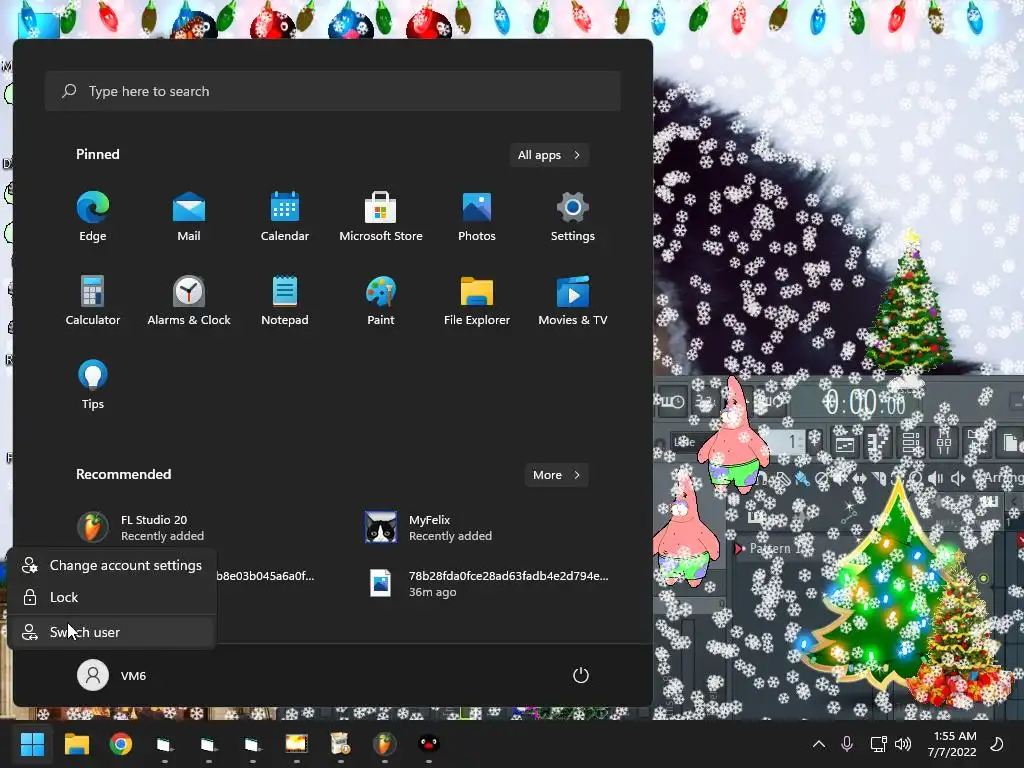Open the clock showing 1:55 AM
1024x768 pixels.
click(x=952, y=744)
